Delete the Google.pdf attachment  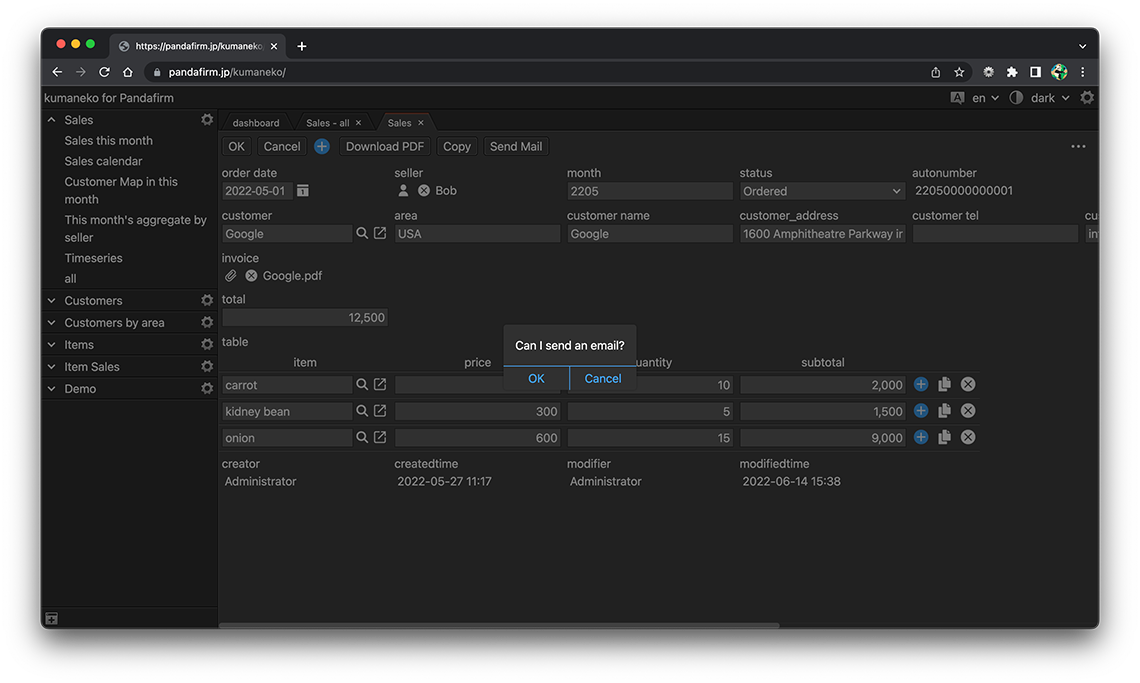click(251, 276)
